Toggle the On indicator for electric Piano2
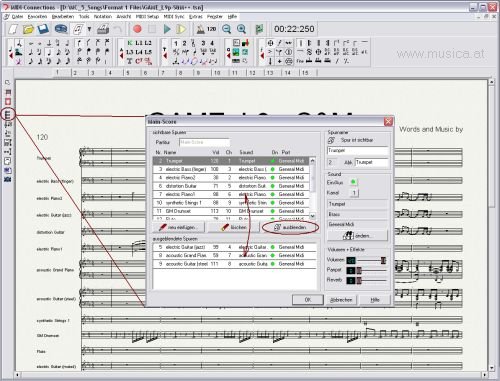 click(273, 178)
